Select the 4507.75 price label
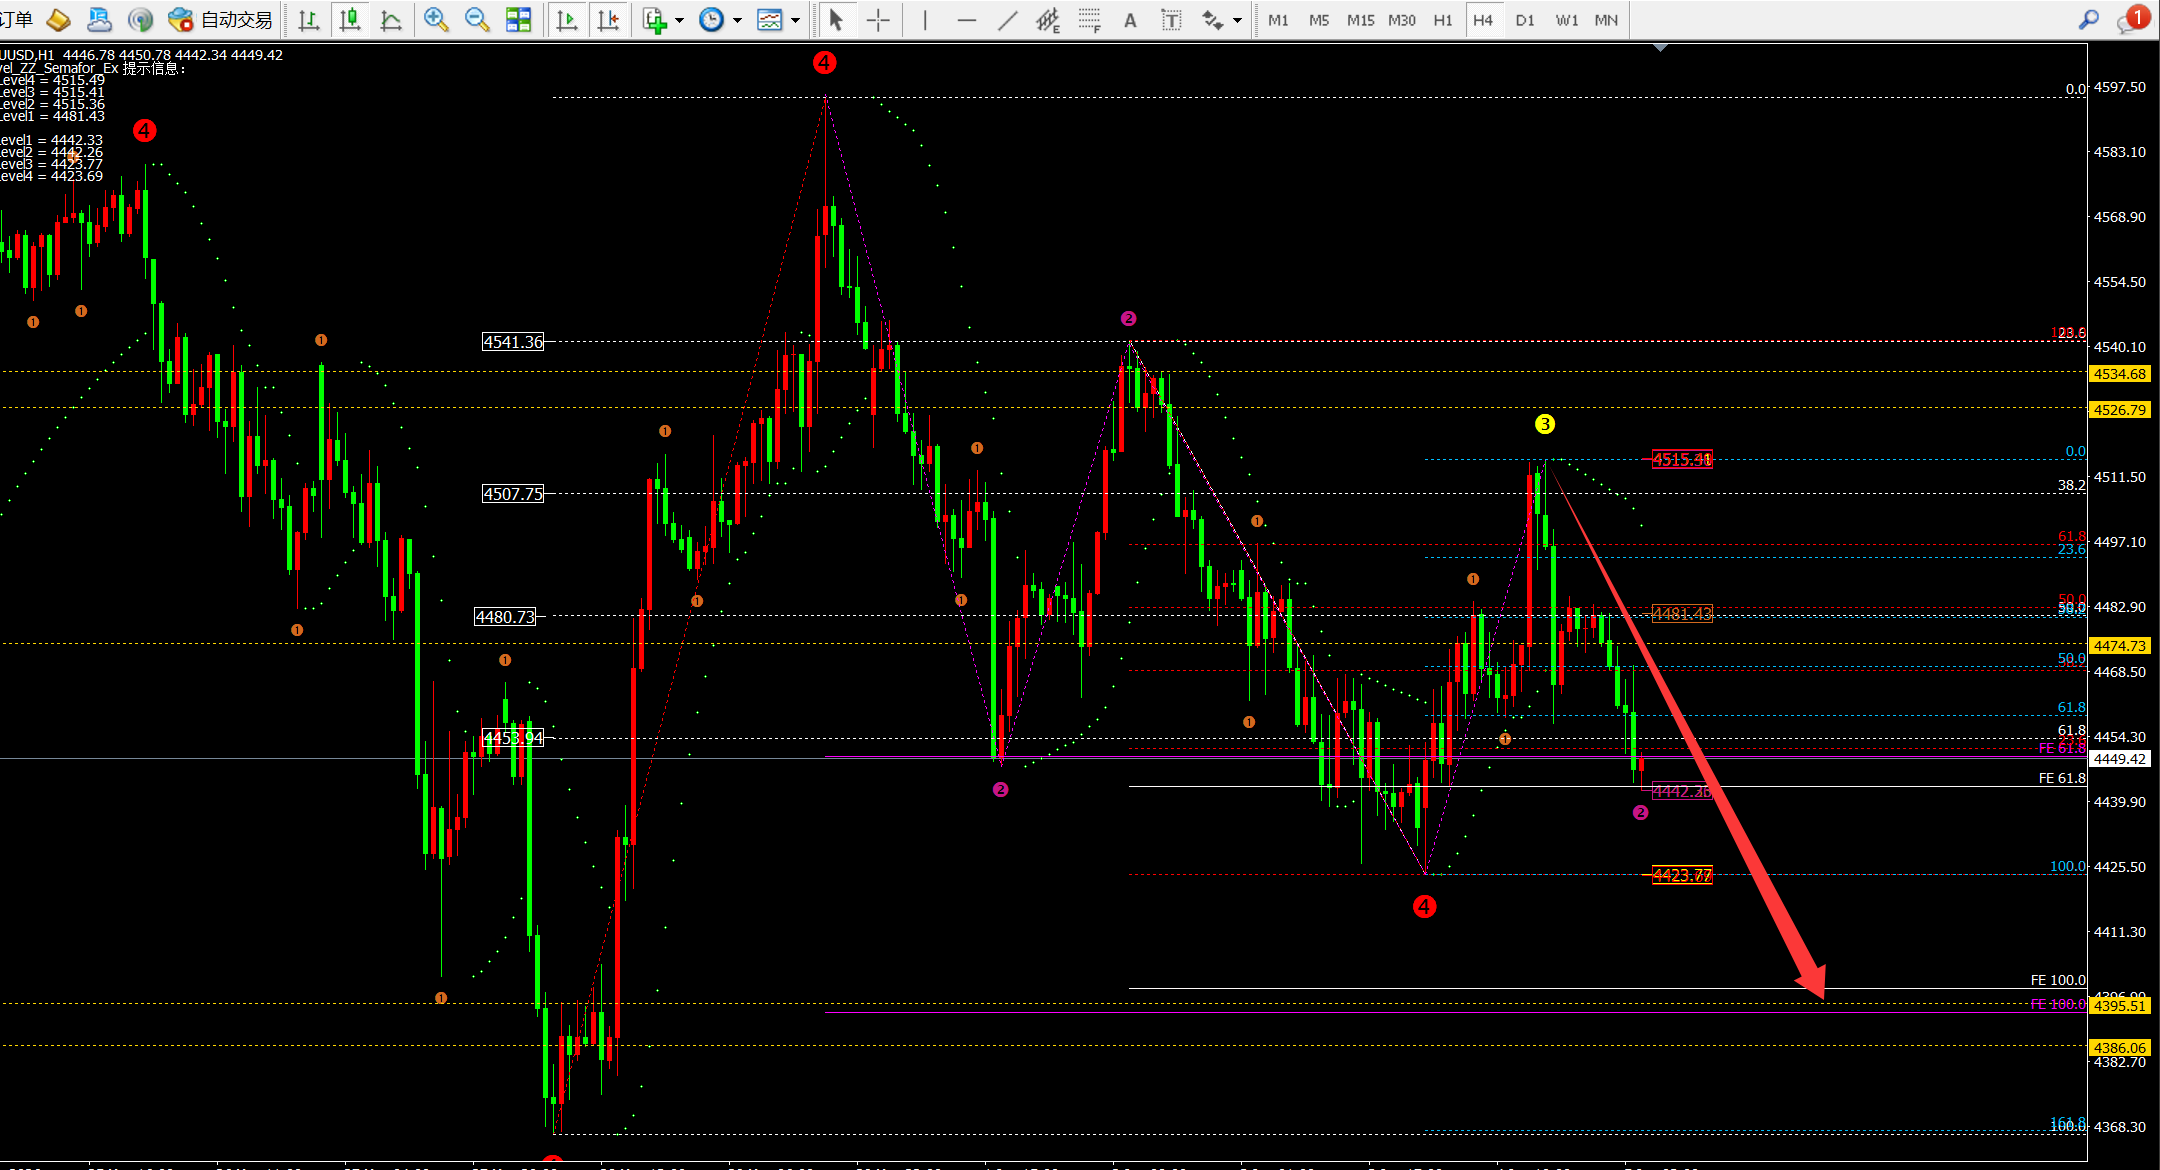This screenshot has width=2160, height=1170. (x=513, y=494)
